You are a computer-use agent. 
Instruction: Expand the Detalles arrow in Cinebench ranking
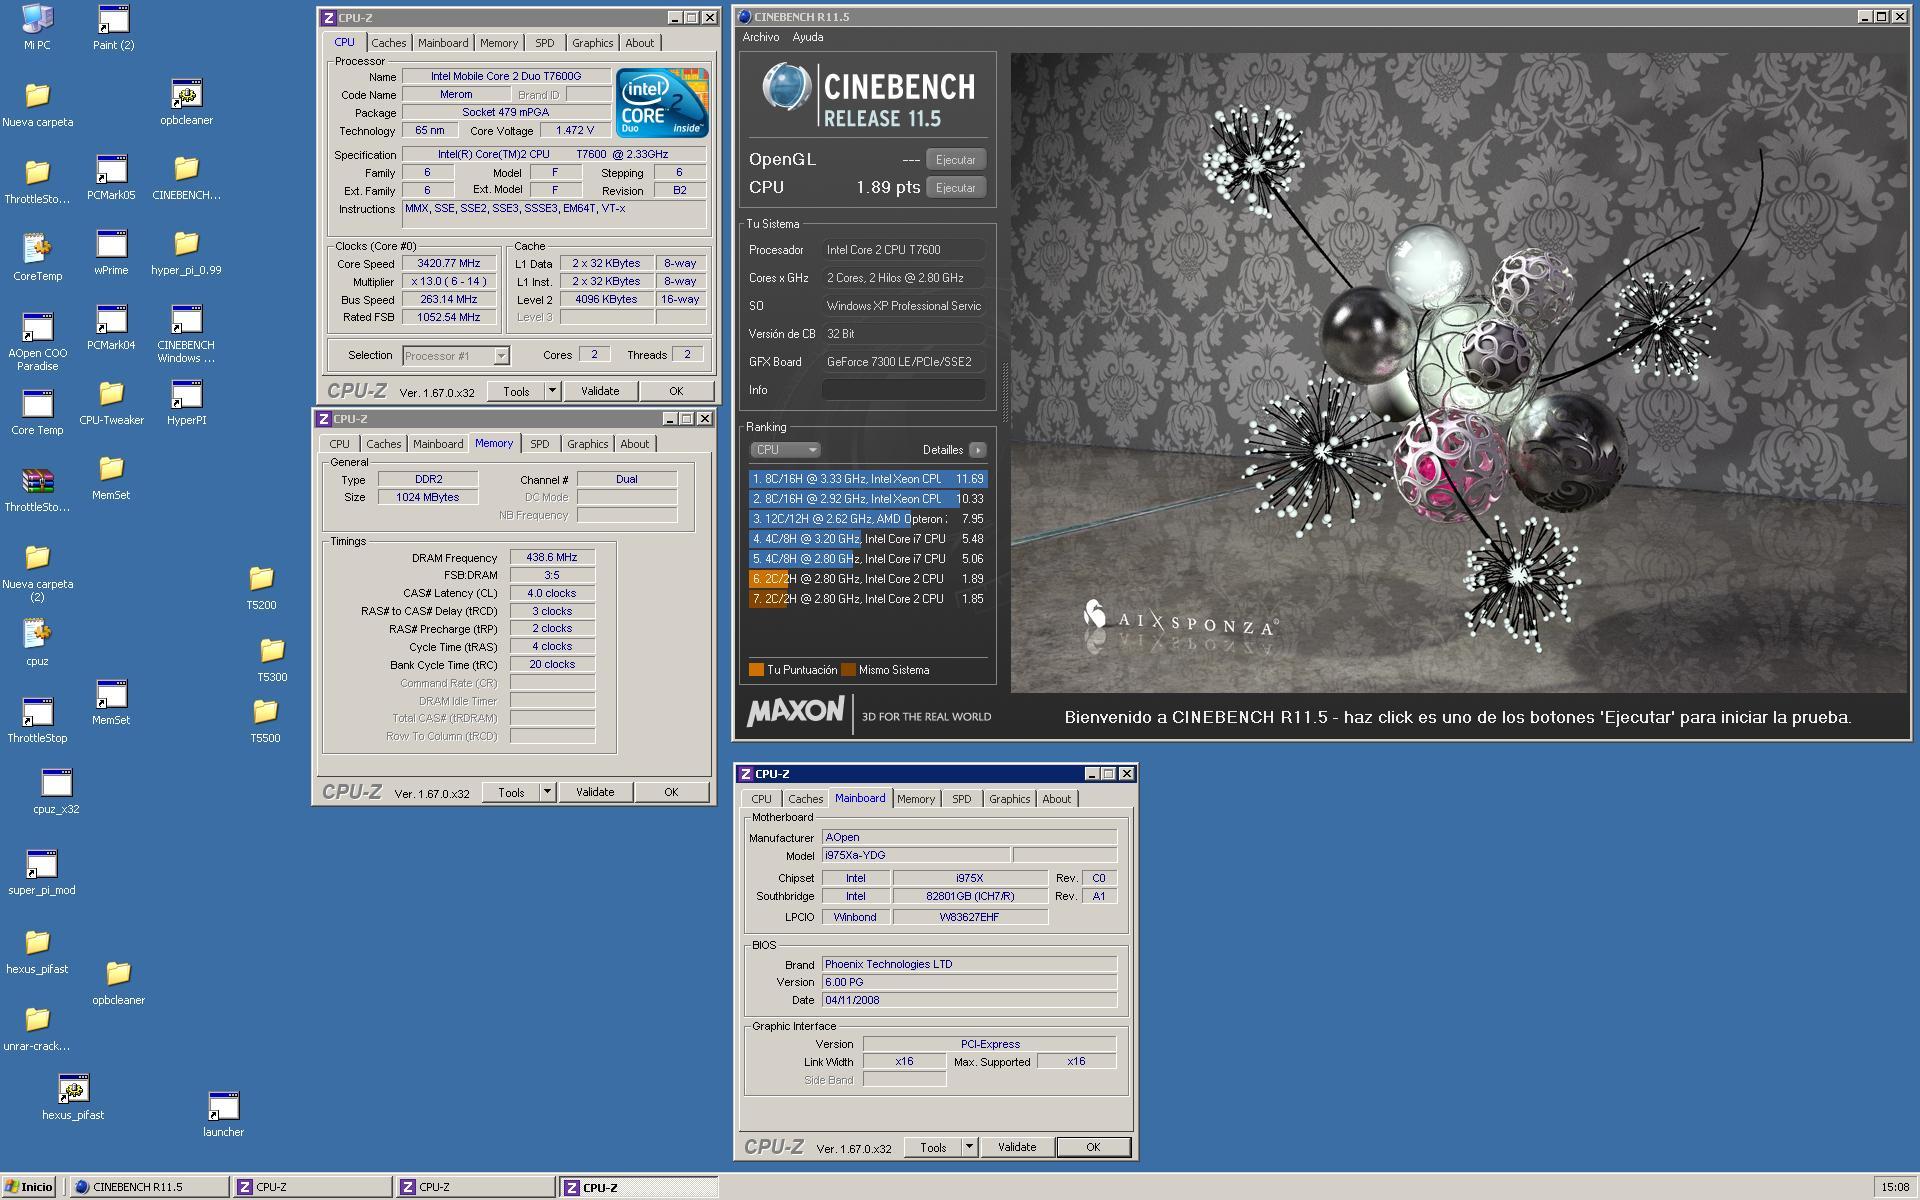click(x=977, y=450)
